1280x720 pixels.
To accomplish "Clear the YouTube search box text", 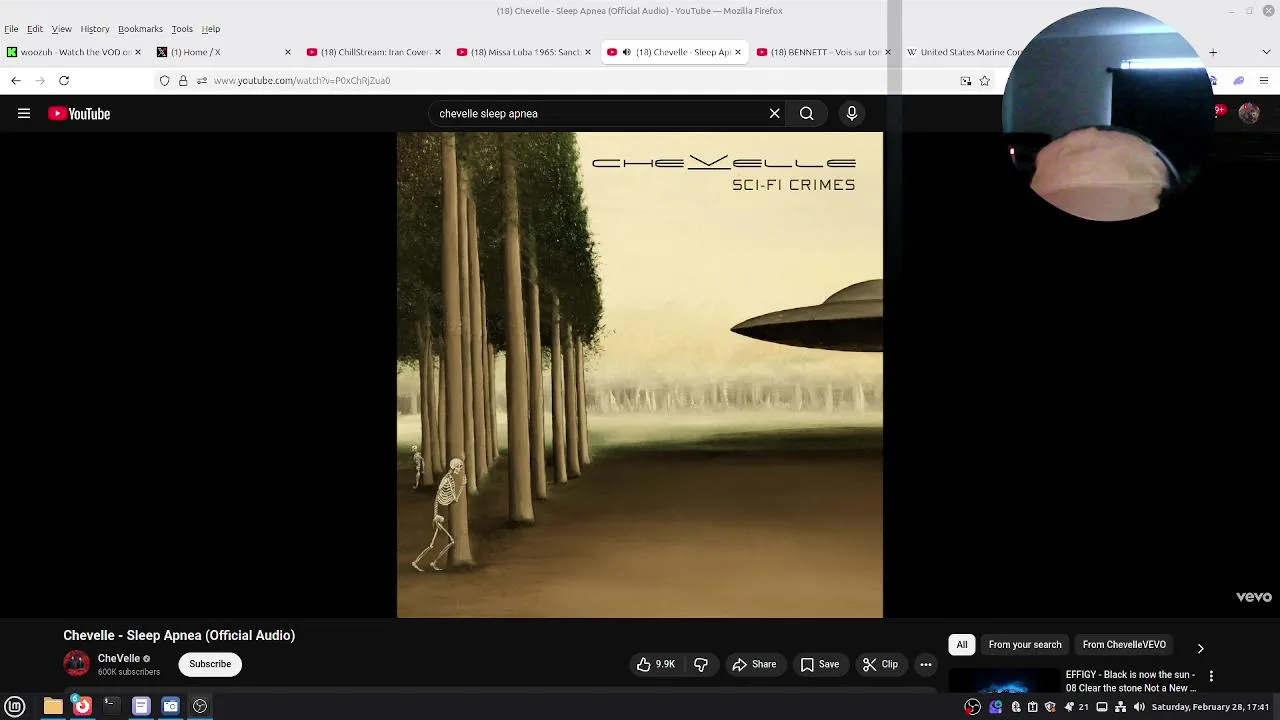I will coord(774,114).
